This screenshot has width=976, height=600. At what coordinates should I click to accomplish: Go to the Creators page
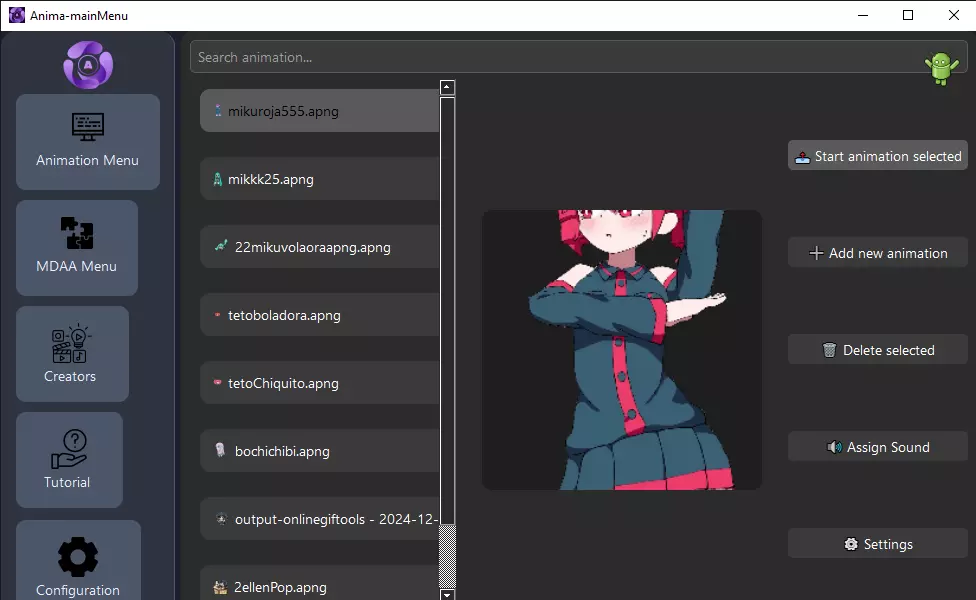72,354
